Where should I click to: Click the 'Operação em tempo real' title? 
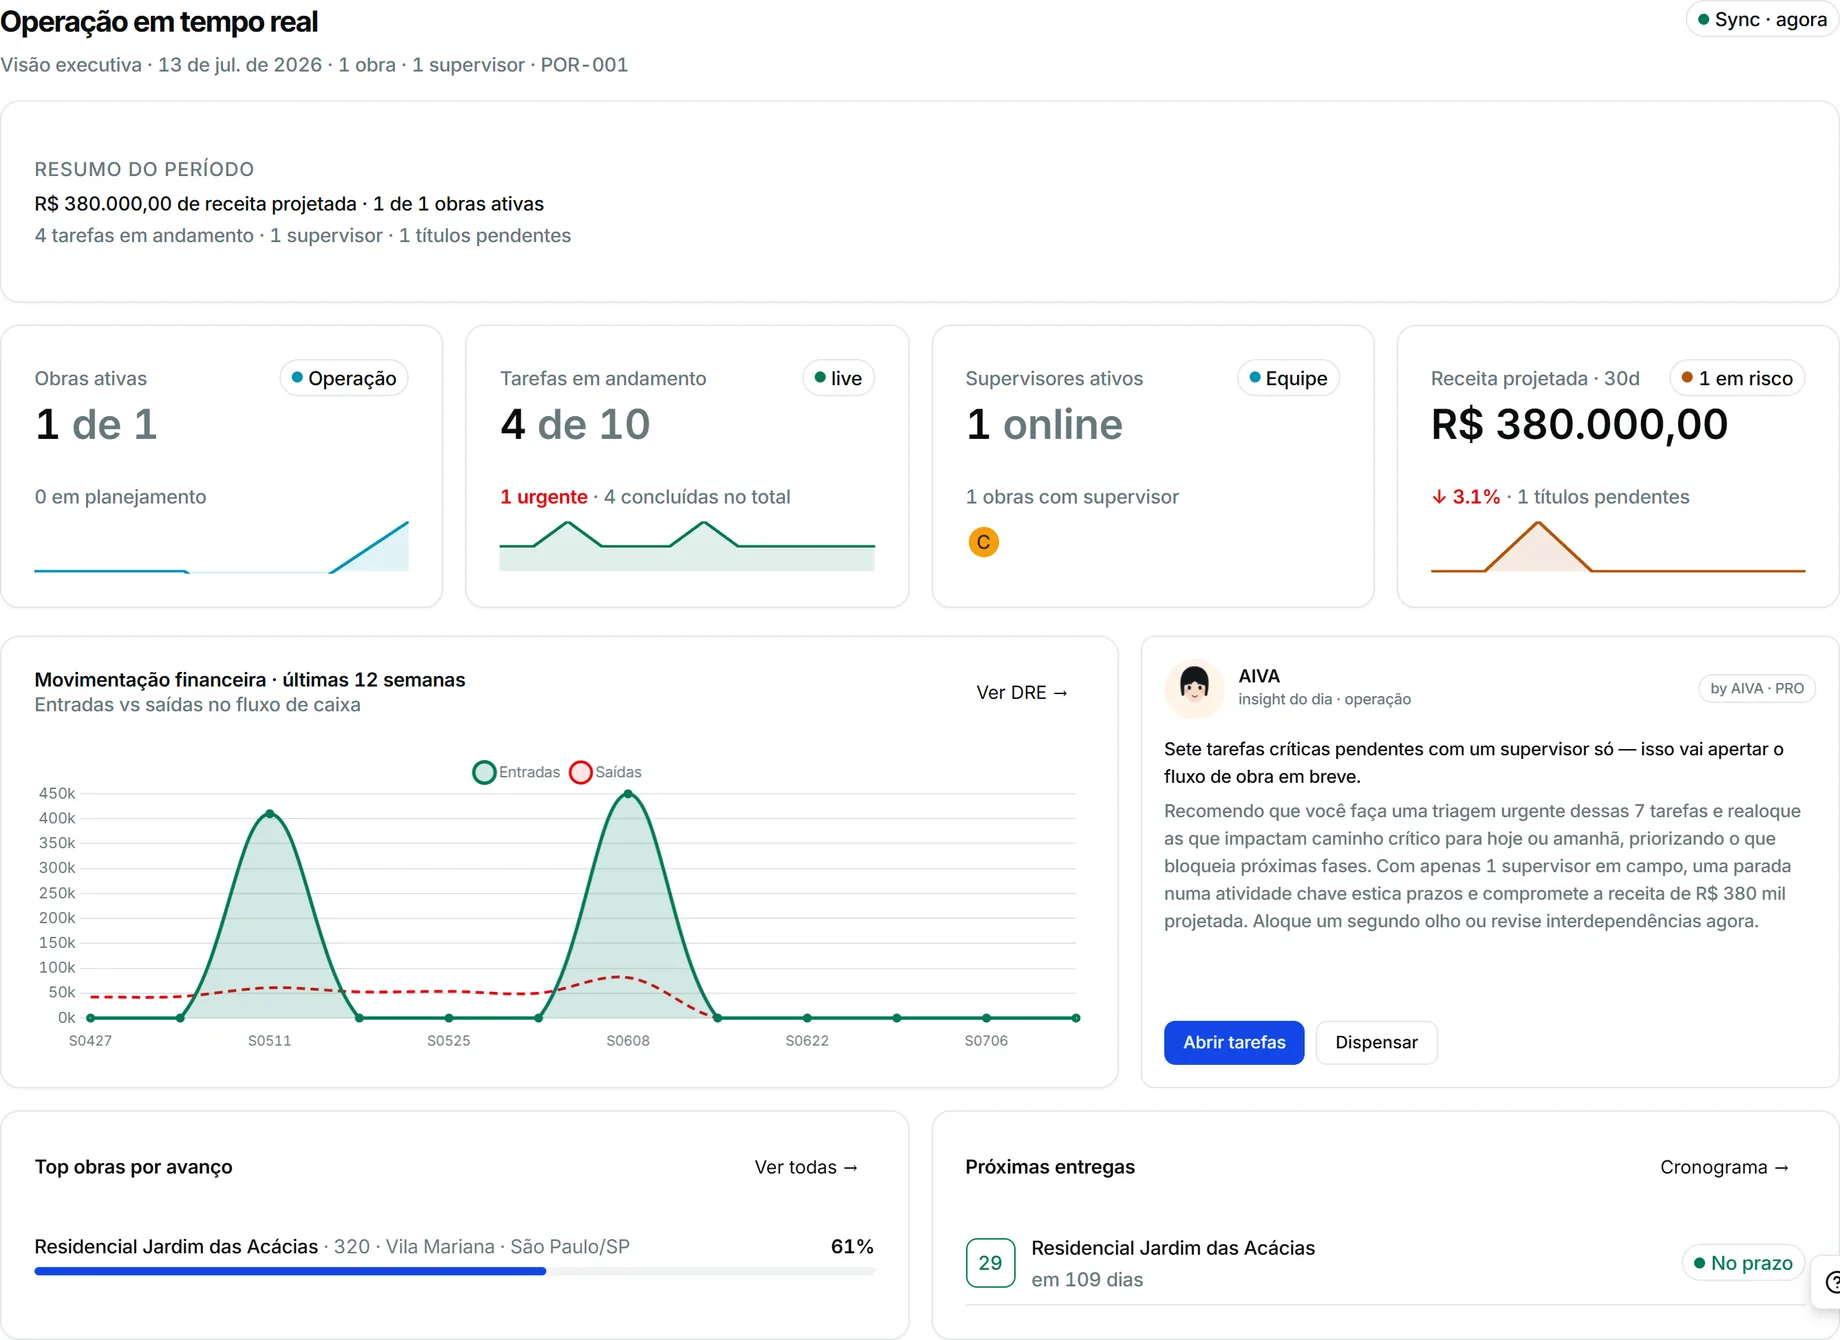(159, 21)
